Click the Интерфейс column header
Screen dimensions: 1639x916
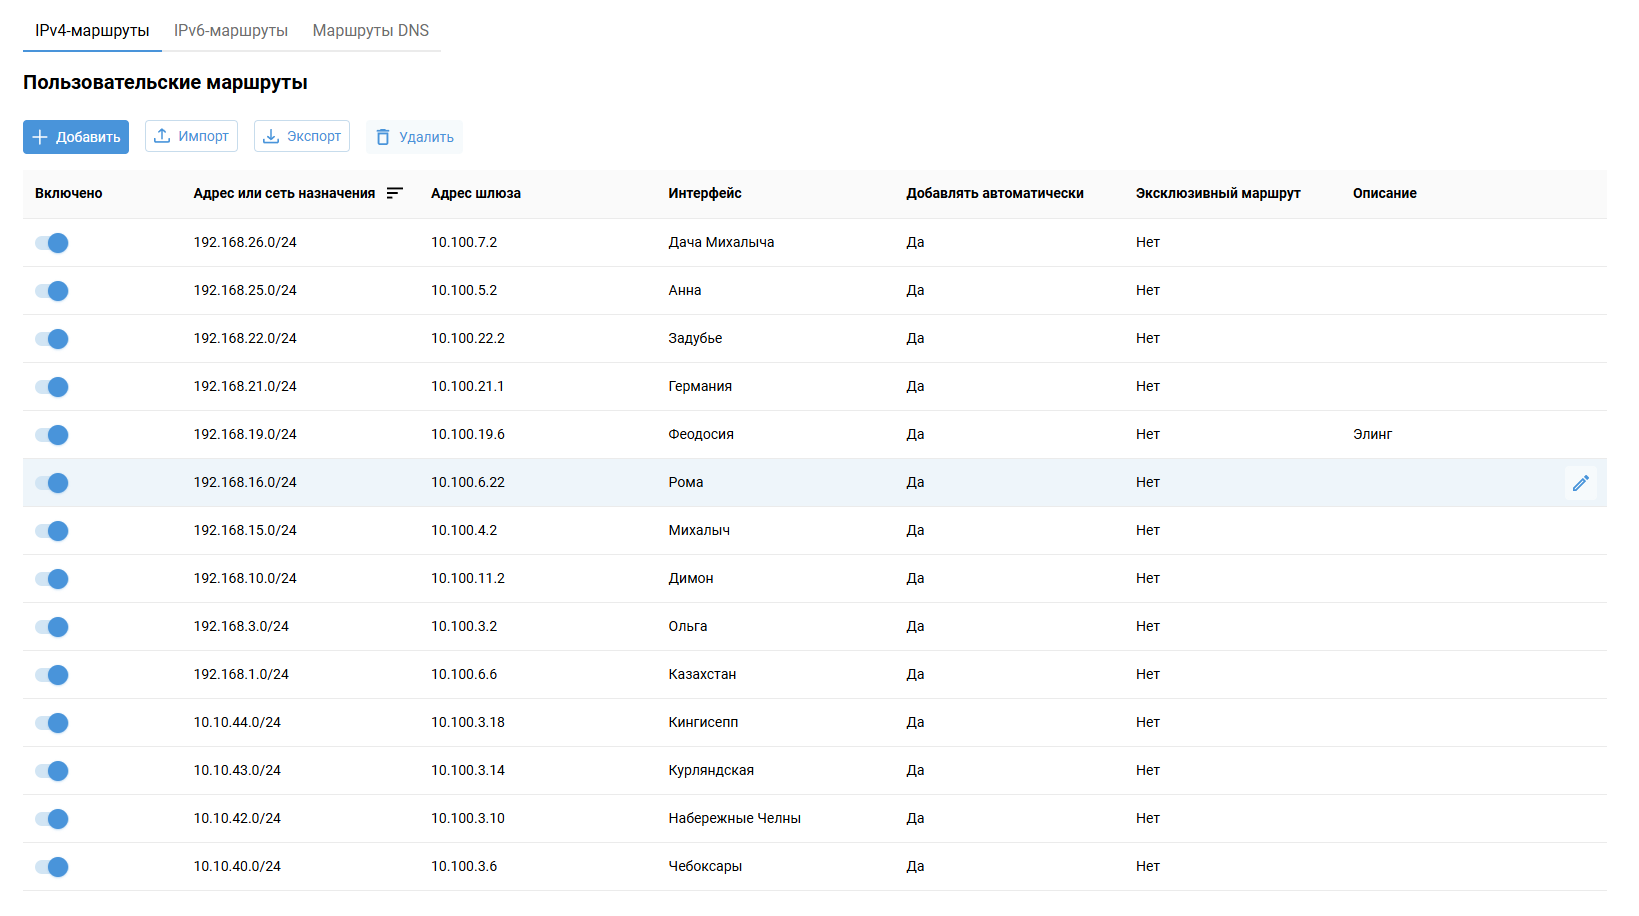click(705, 193)
